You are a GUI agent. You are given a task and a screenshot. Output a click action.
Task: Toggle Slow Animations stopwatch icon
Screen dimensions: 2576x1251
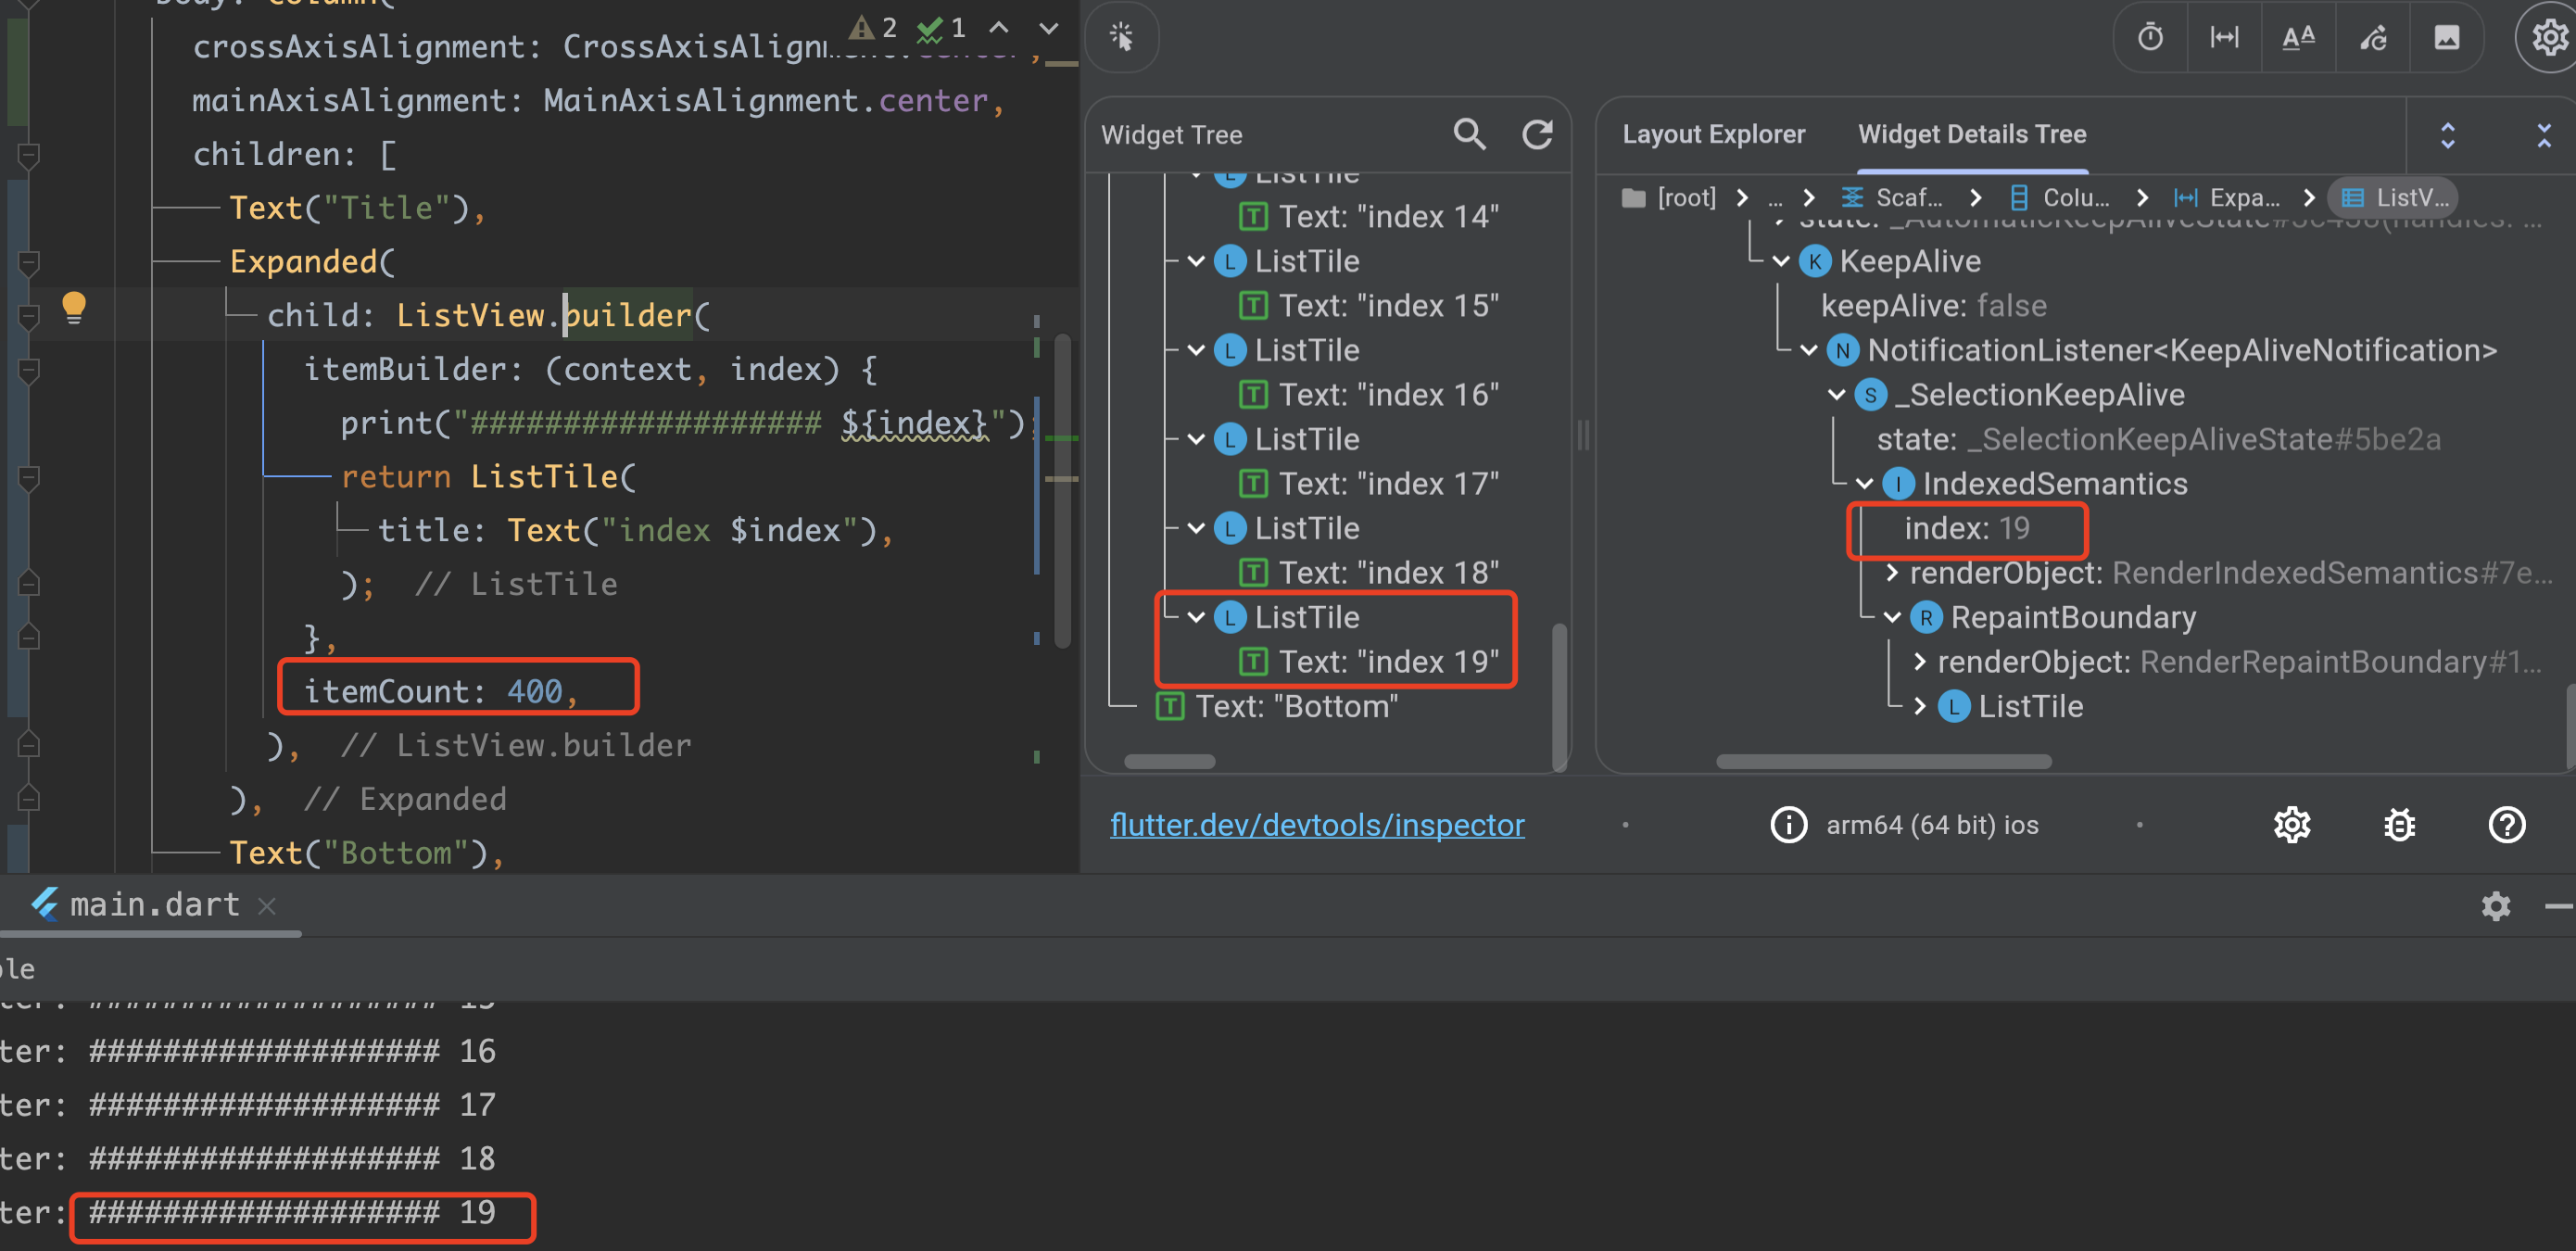2150,37
